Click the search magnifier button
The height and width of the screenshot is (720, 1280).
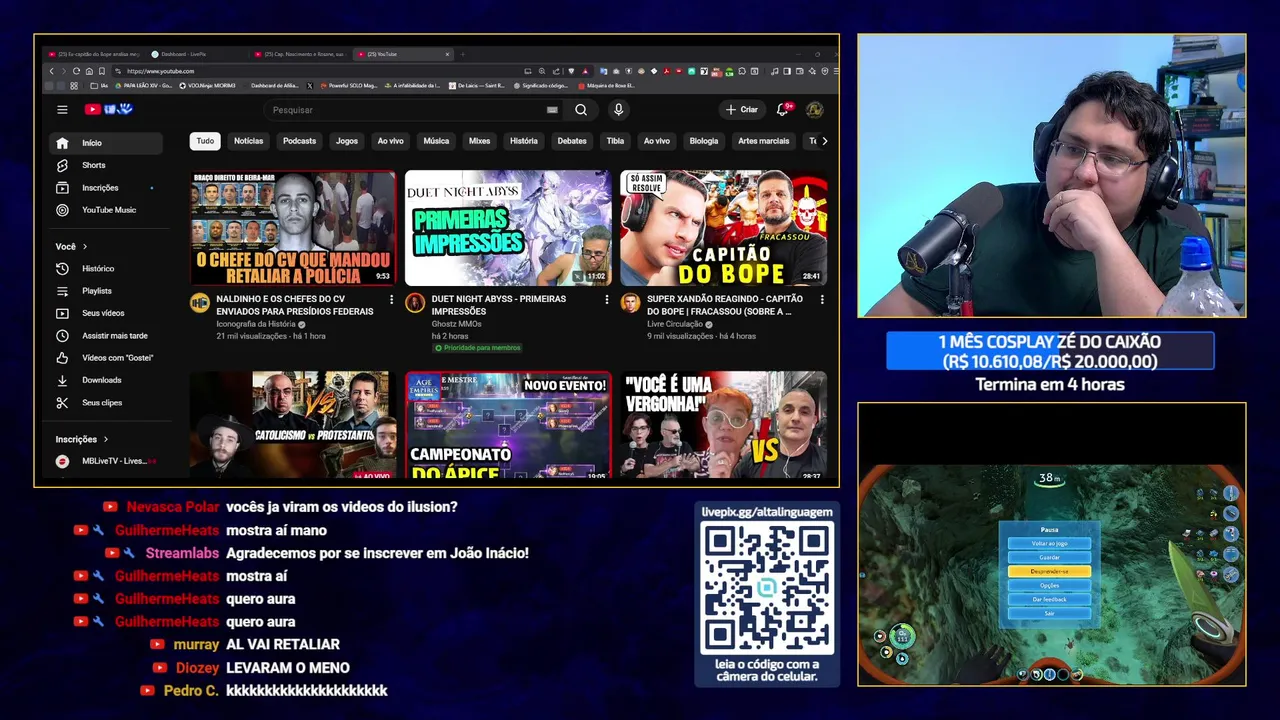[581, 110]
